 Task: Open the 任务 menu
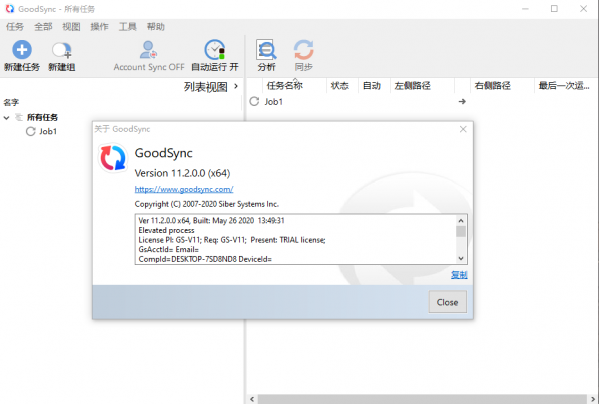[15, 26]
